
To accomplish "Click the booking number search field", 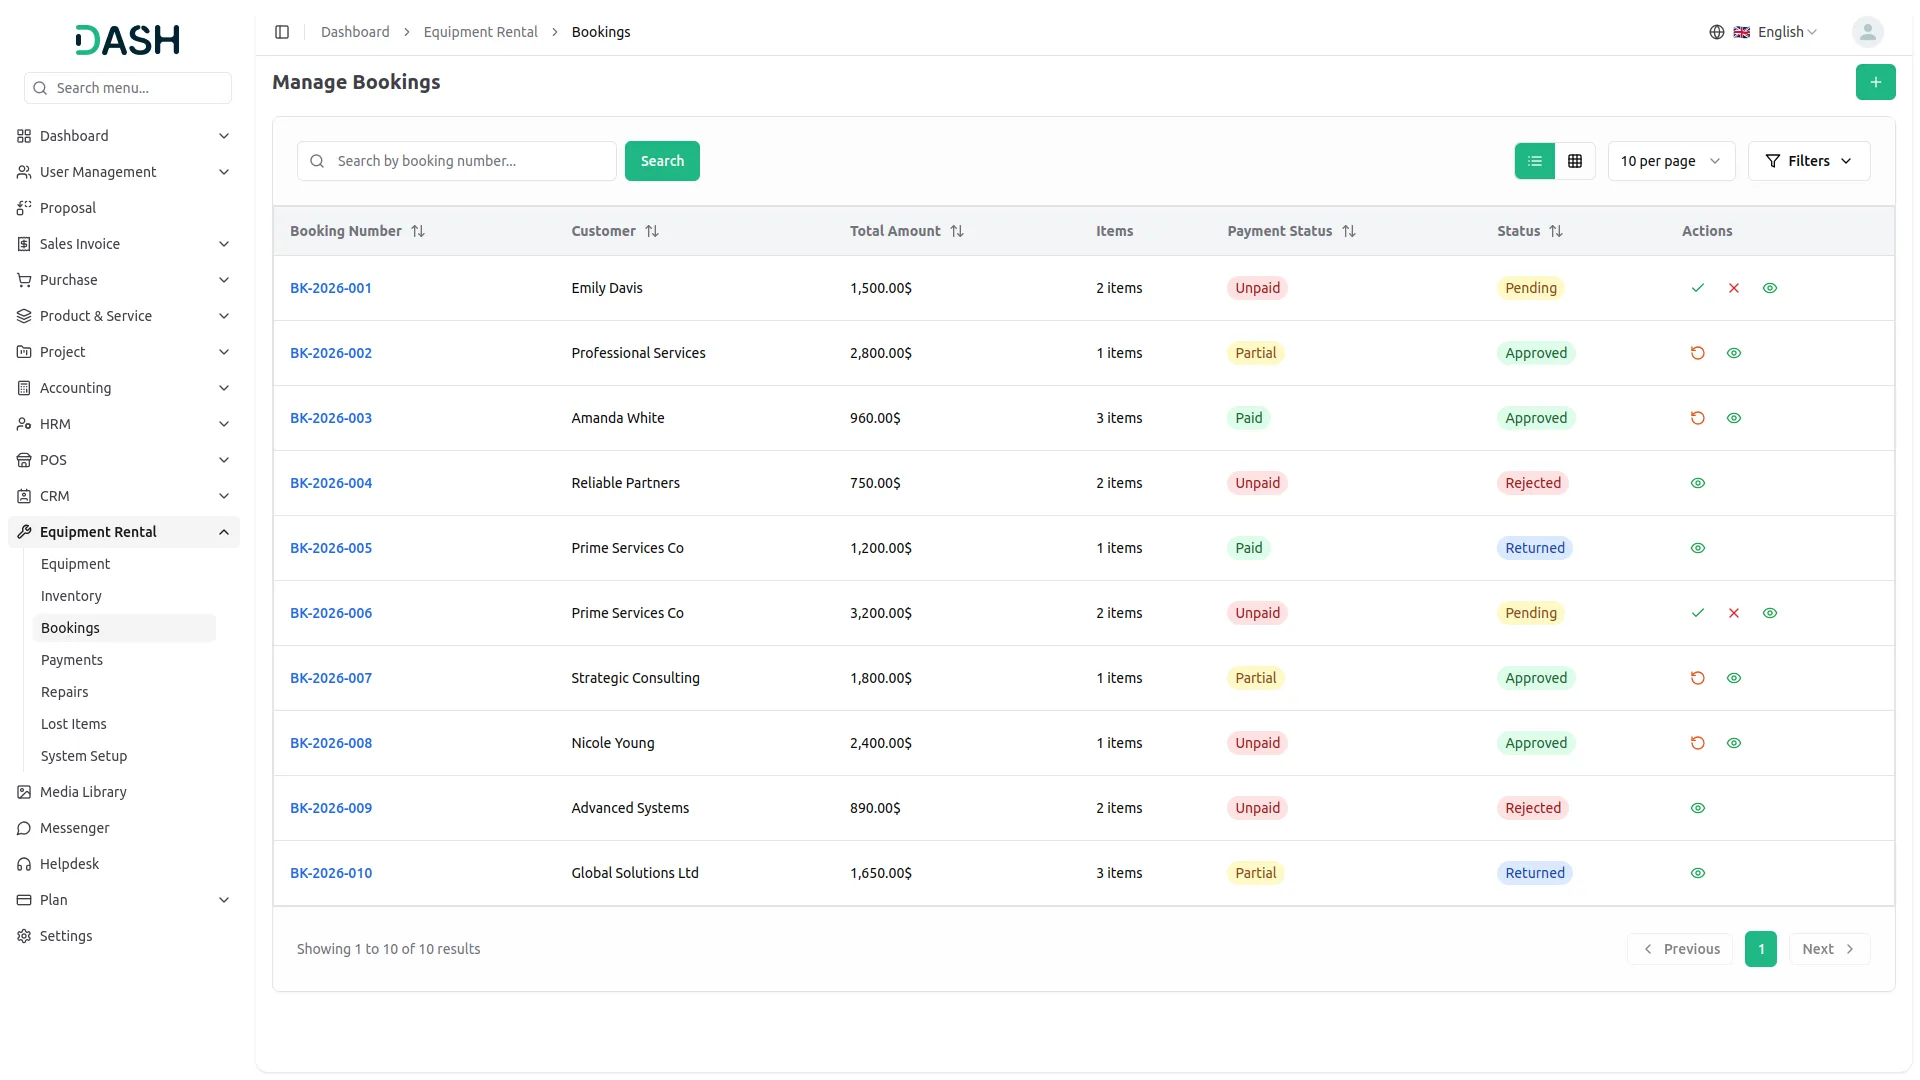I will (x=470, y=161).
